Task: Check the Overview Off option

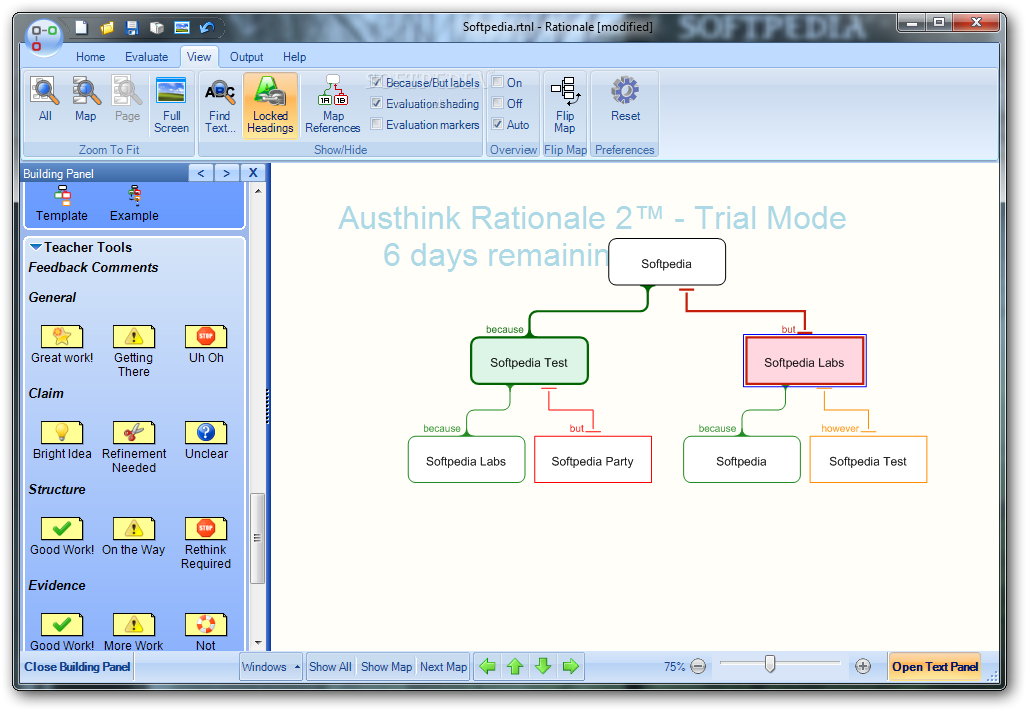Action: click(x=498, y=103)
